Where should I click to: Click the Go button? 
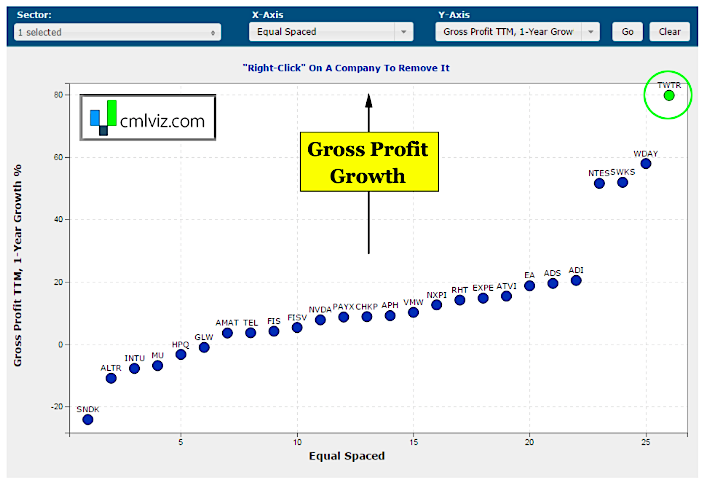click(627, 32)
